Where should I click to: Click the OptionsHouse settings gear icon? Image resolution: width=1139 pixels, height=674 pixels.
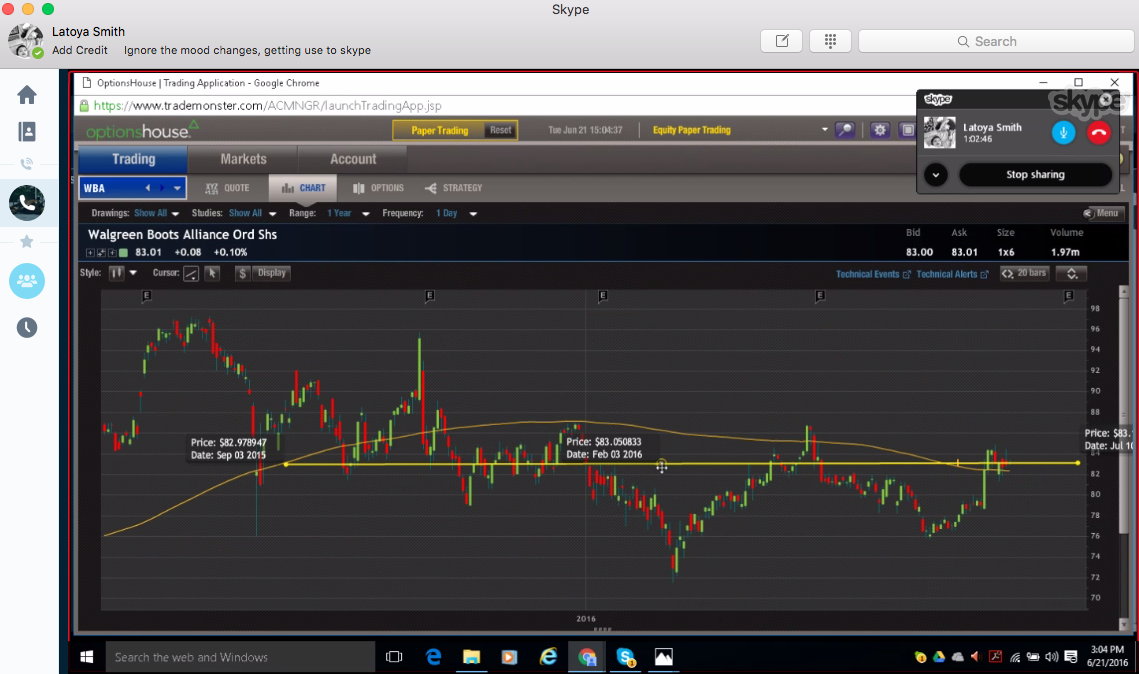pyautogui.click(x=879, y=130)
